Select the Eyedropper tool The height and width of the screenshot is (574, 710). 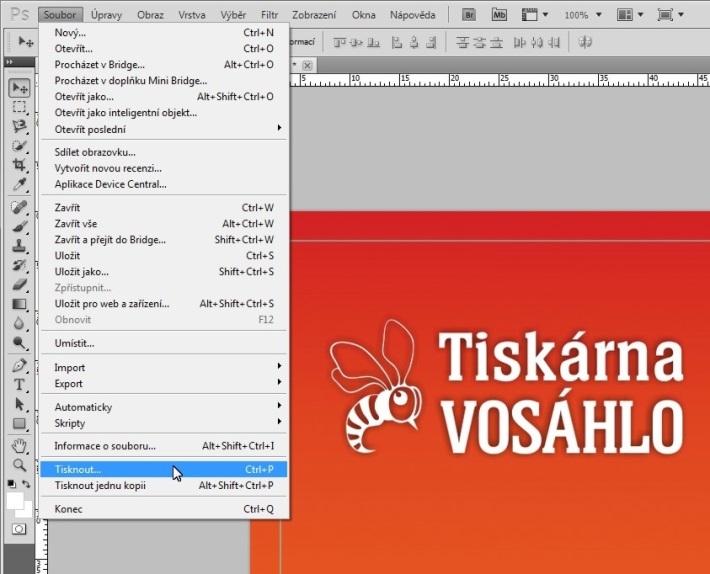tap(19, 185)
